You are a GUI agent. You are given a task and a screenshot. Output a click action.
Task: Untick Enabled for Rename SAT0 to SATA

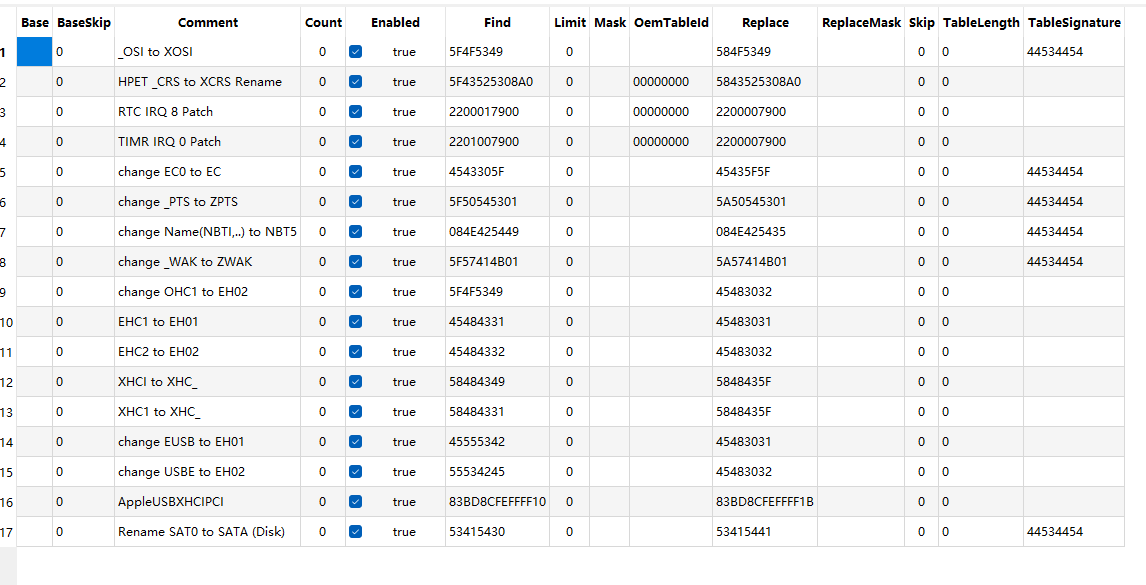(x=355, y=532)
